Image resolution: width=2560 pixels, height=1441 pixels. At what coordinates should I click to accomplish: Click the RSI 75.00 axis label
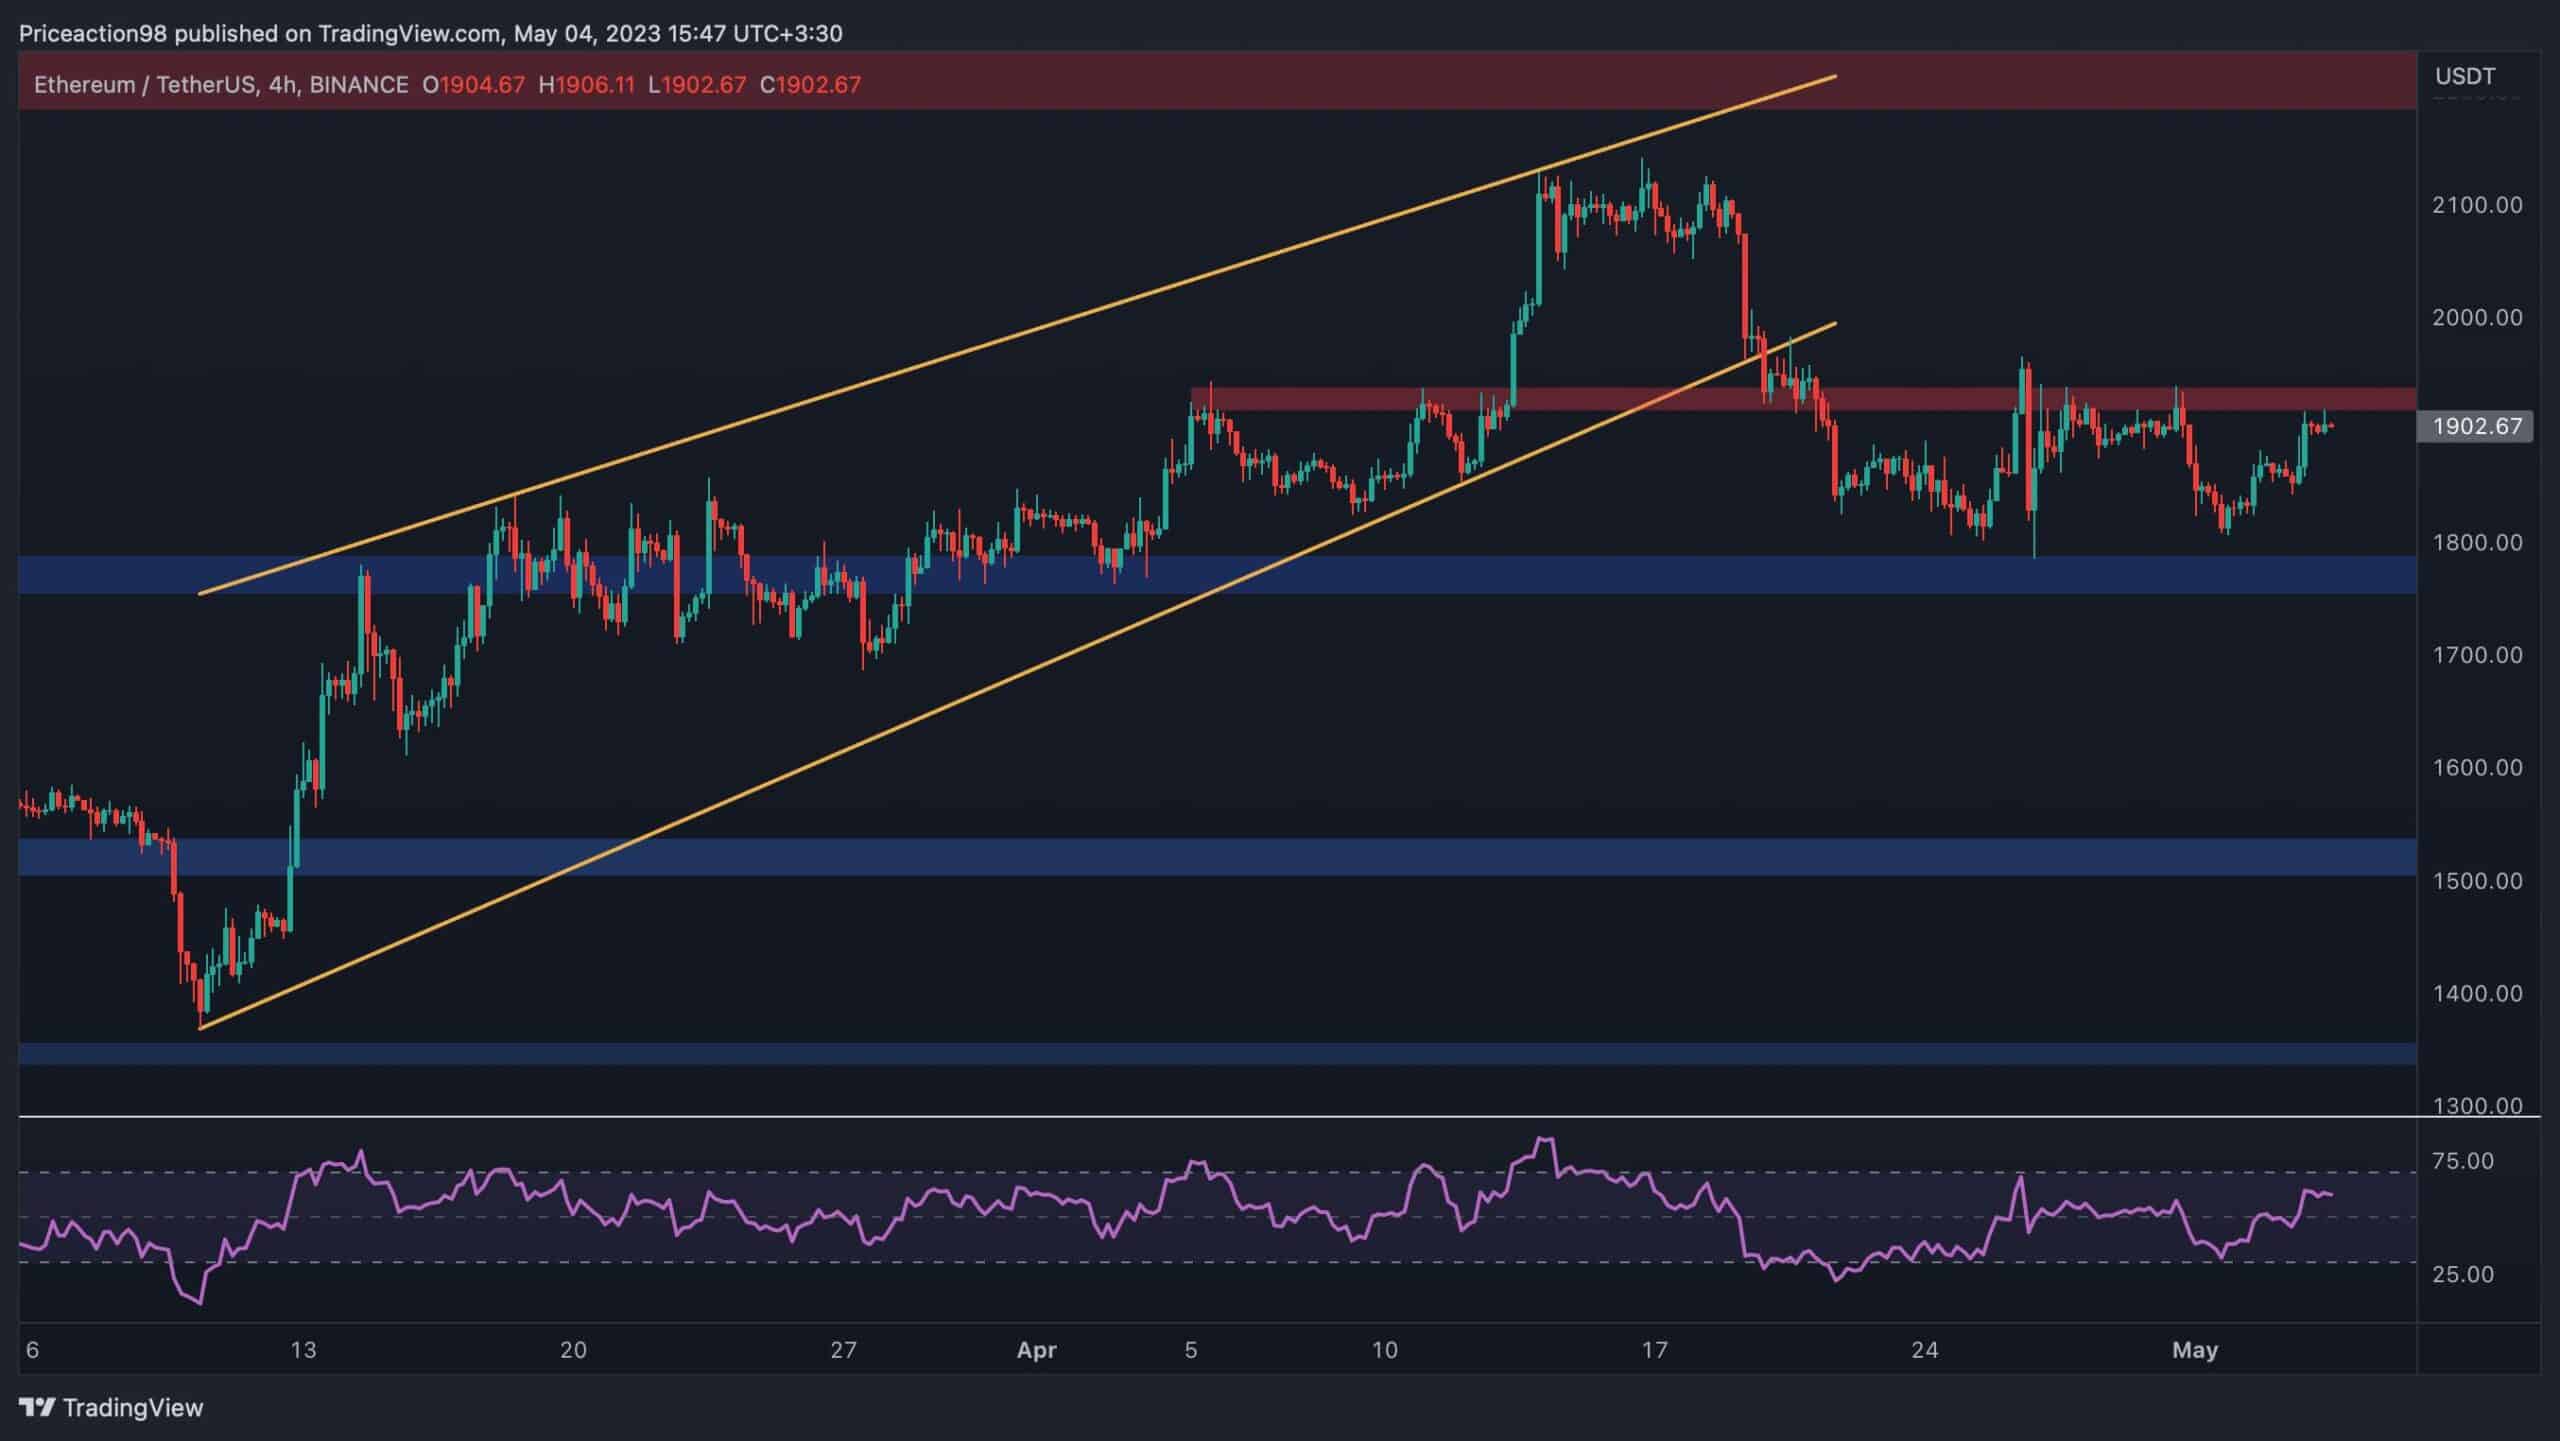pyautogui.click(x=2462, y=1161)
